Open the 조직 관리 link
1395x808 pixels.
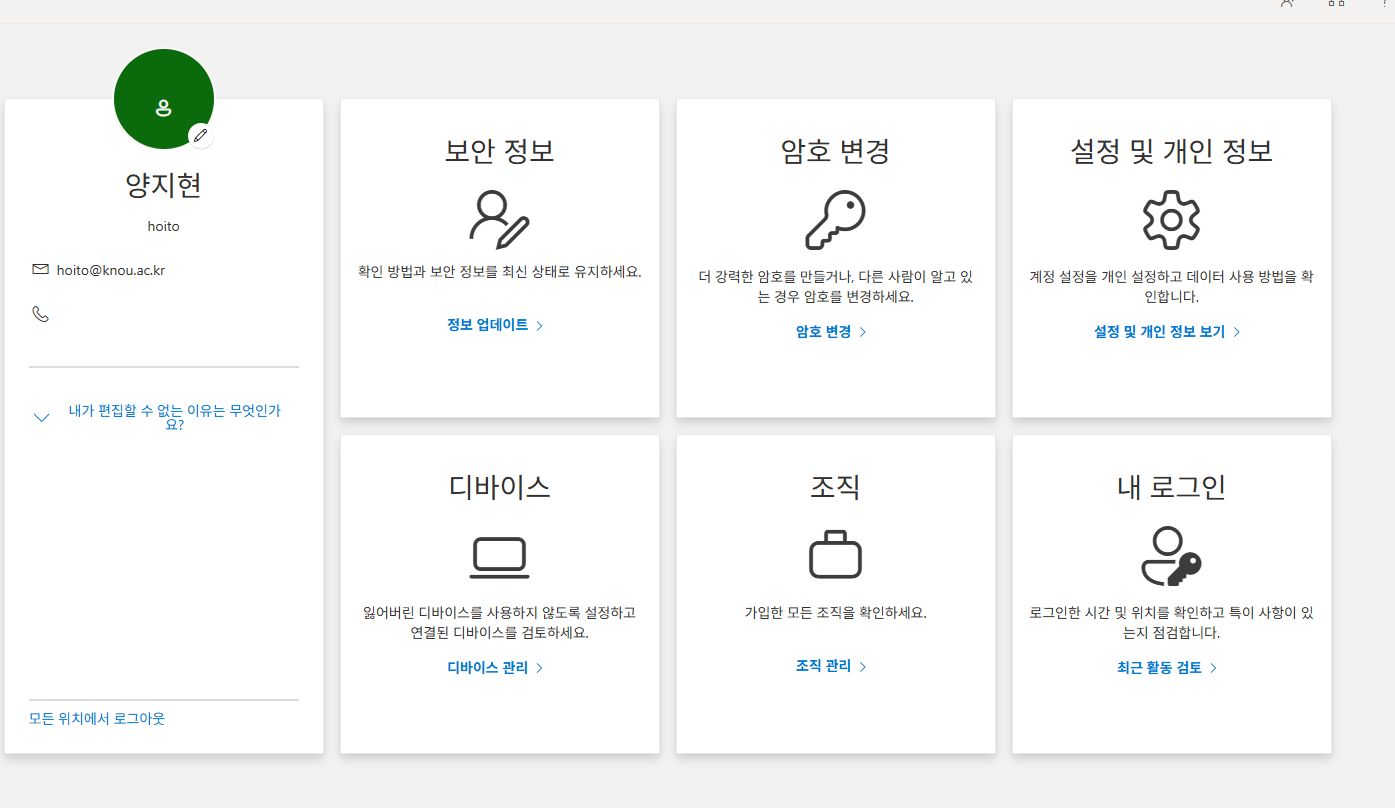tap(831, 666)
